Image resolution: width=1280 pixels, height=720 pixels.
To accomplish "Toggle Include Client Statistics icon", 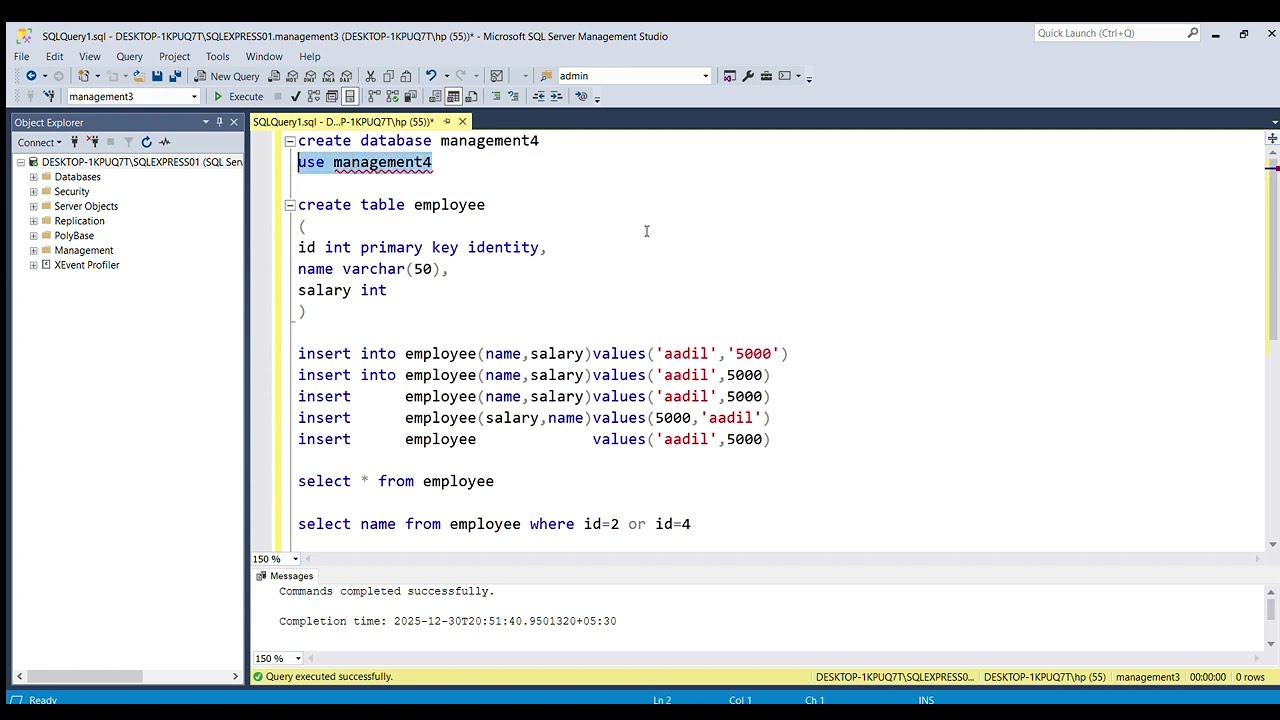I will point(410,97).
